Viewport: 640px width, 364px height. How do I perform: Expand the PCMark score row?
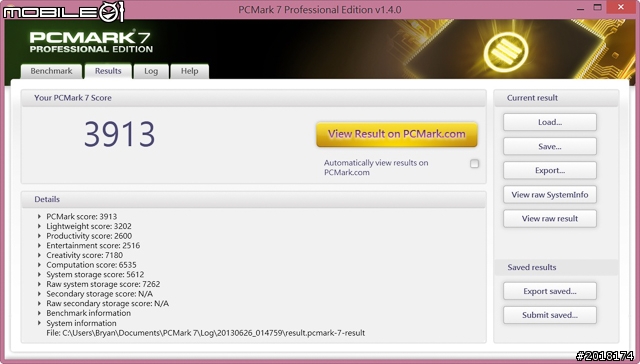[39, 216]
